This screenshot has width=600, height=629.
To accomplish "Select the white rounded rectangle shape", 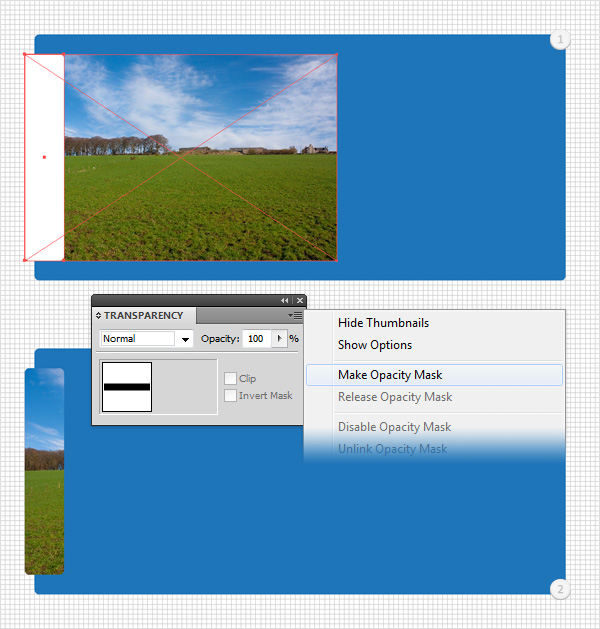I will (x=45, y=157).
